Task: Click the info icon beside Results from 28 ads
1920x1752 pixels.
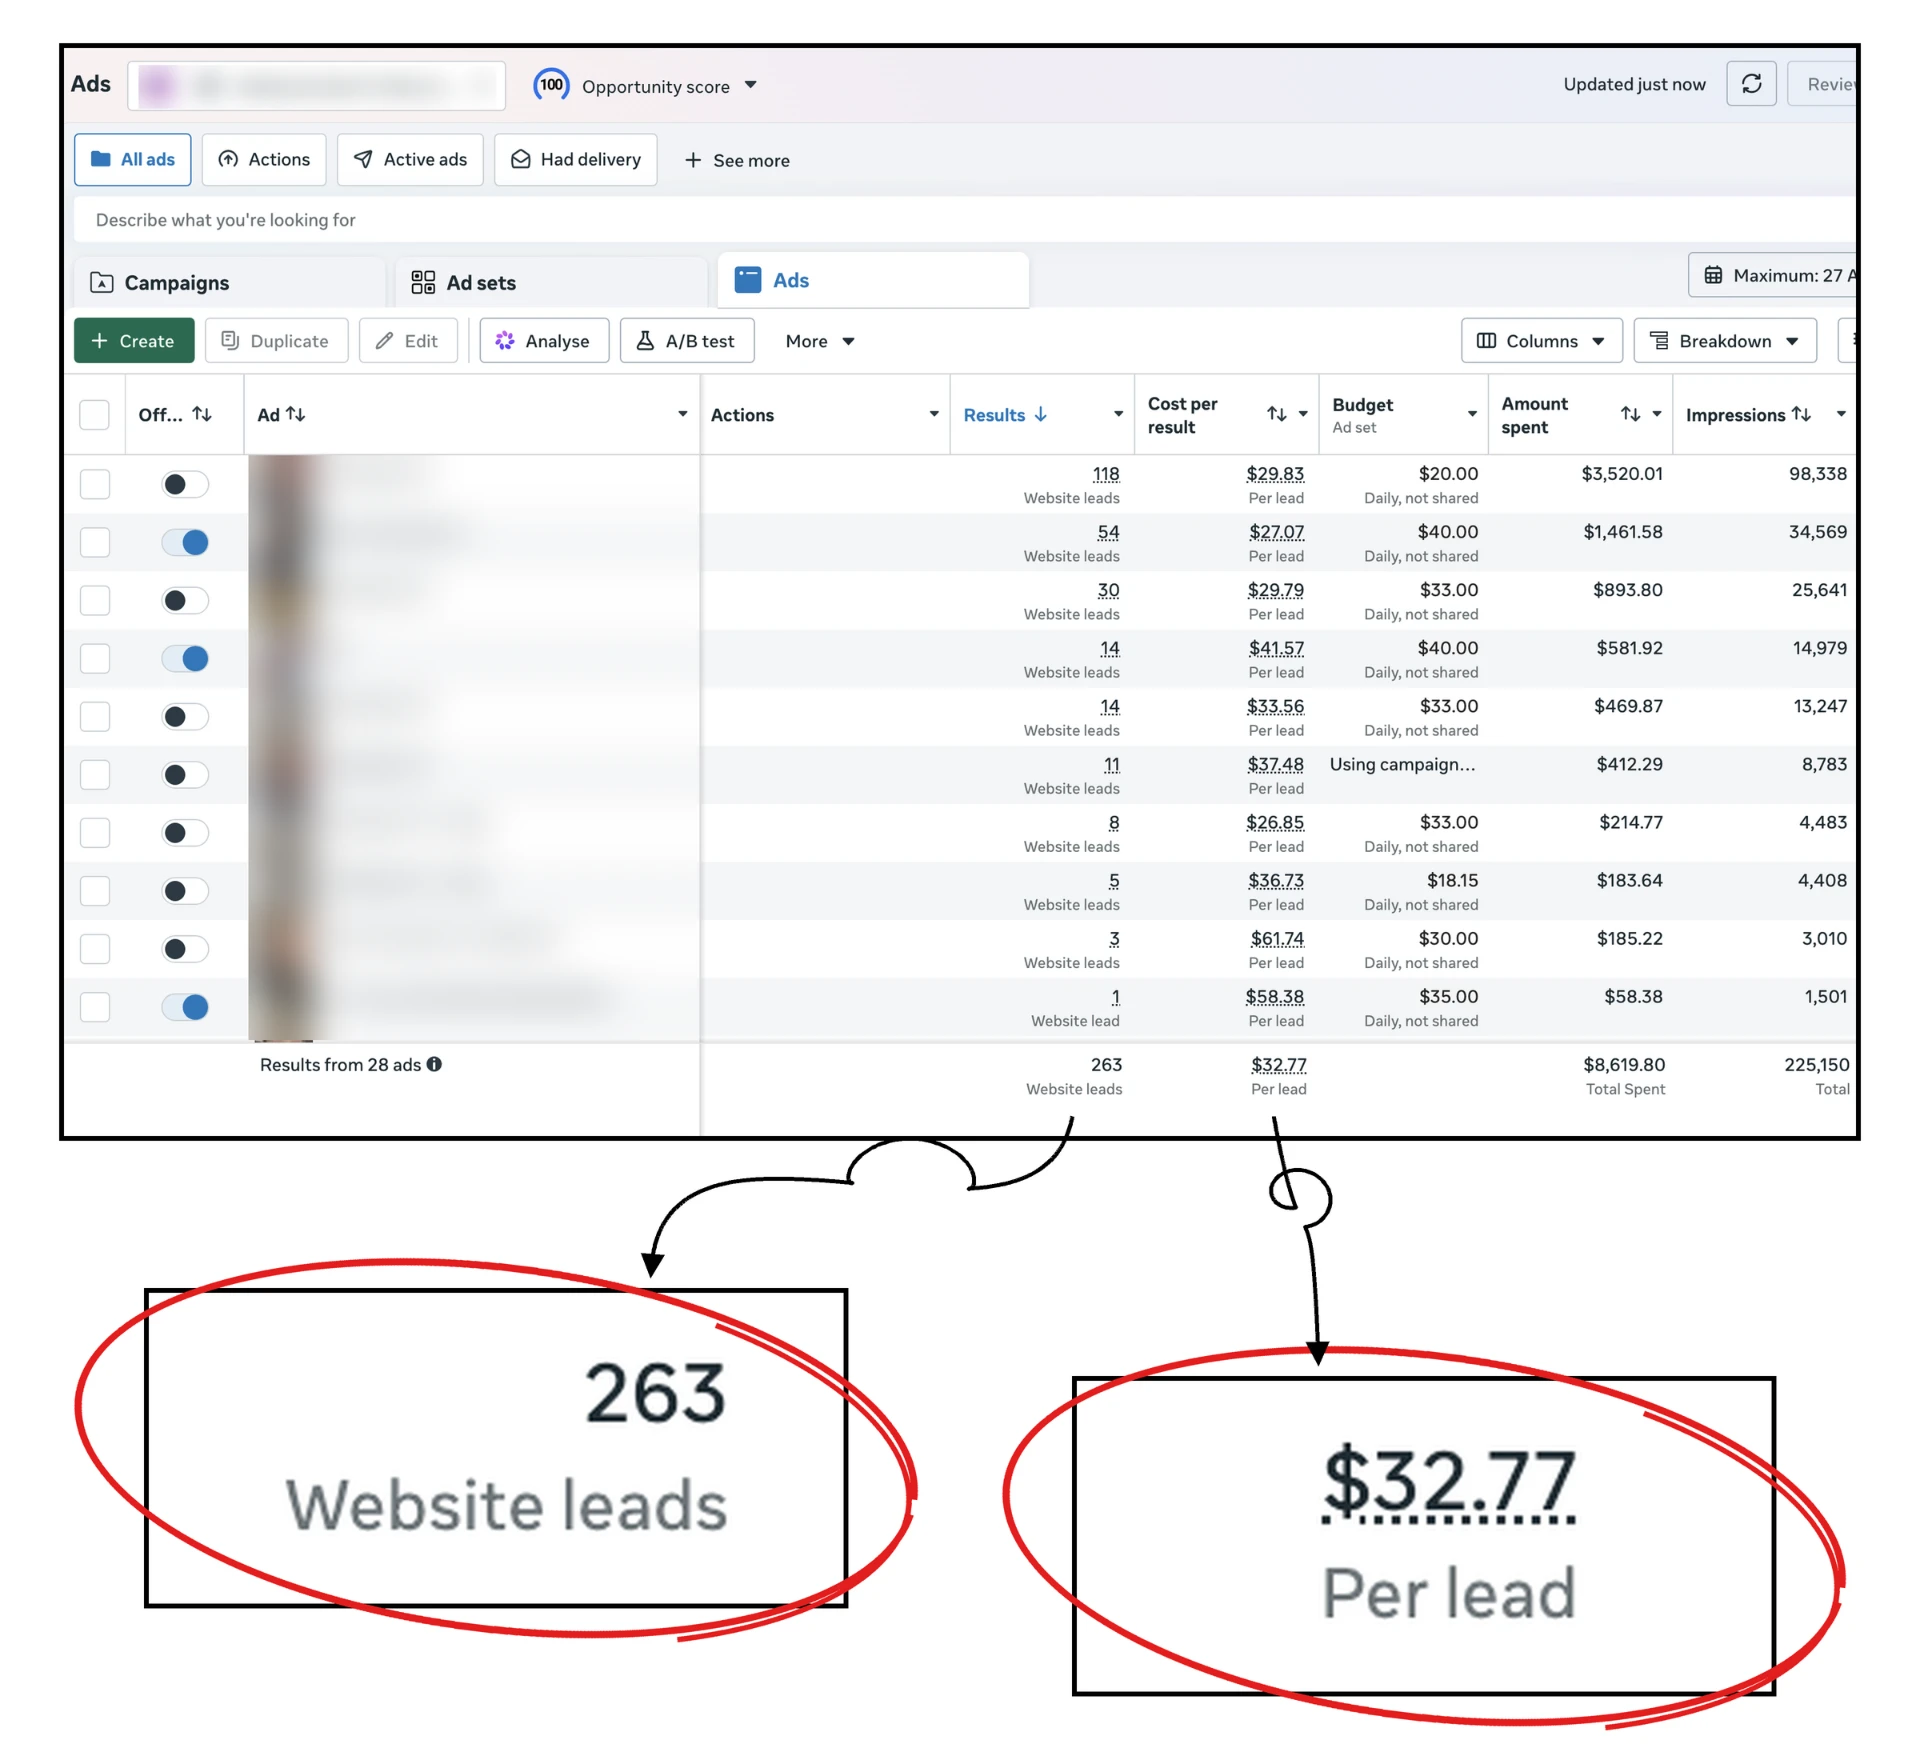Action: click(x=434, y=1064)
